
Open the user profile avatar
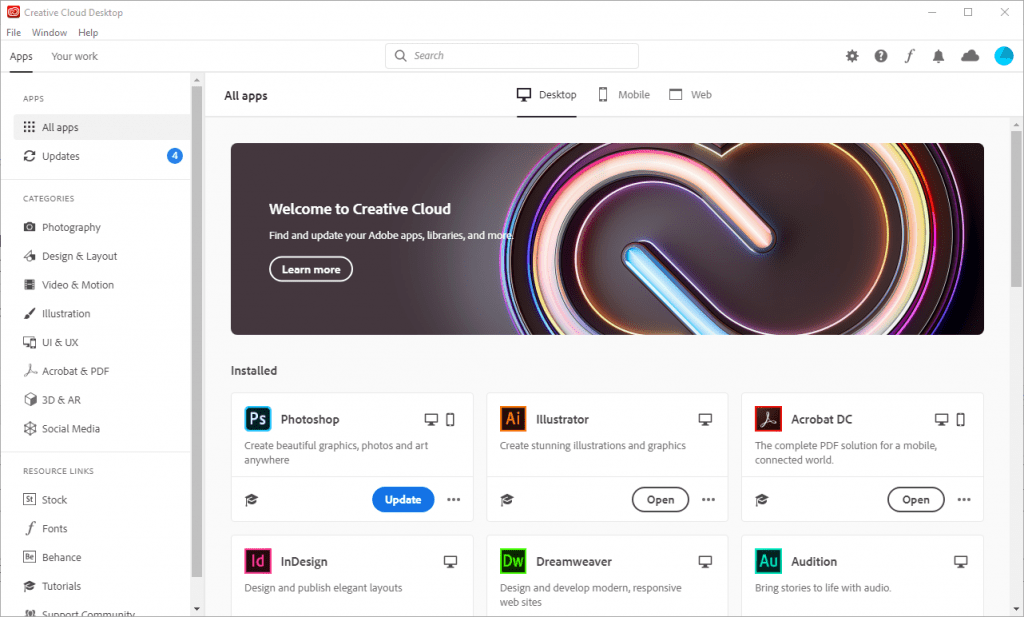coord(1004,56)
